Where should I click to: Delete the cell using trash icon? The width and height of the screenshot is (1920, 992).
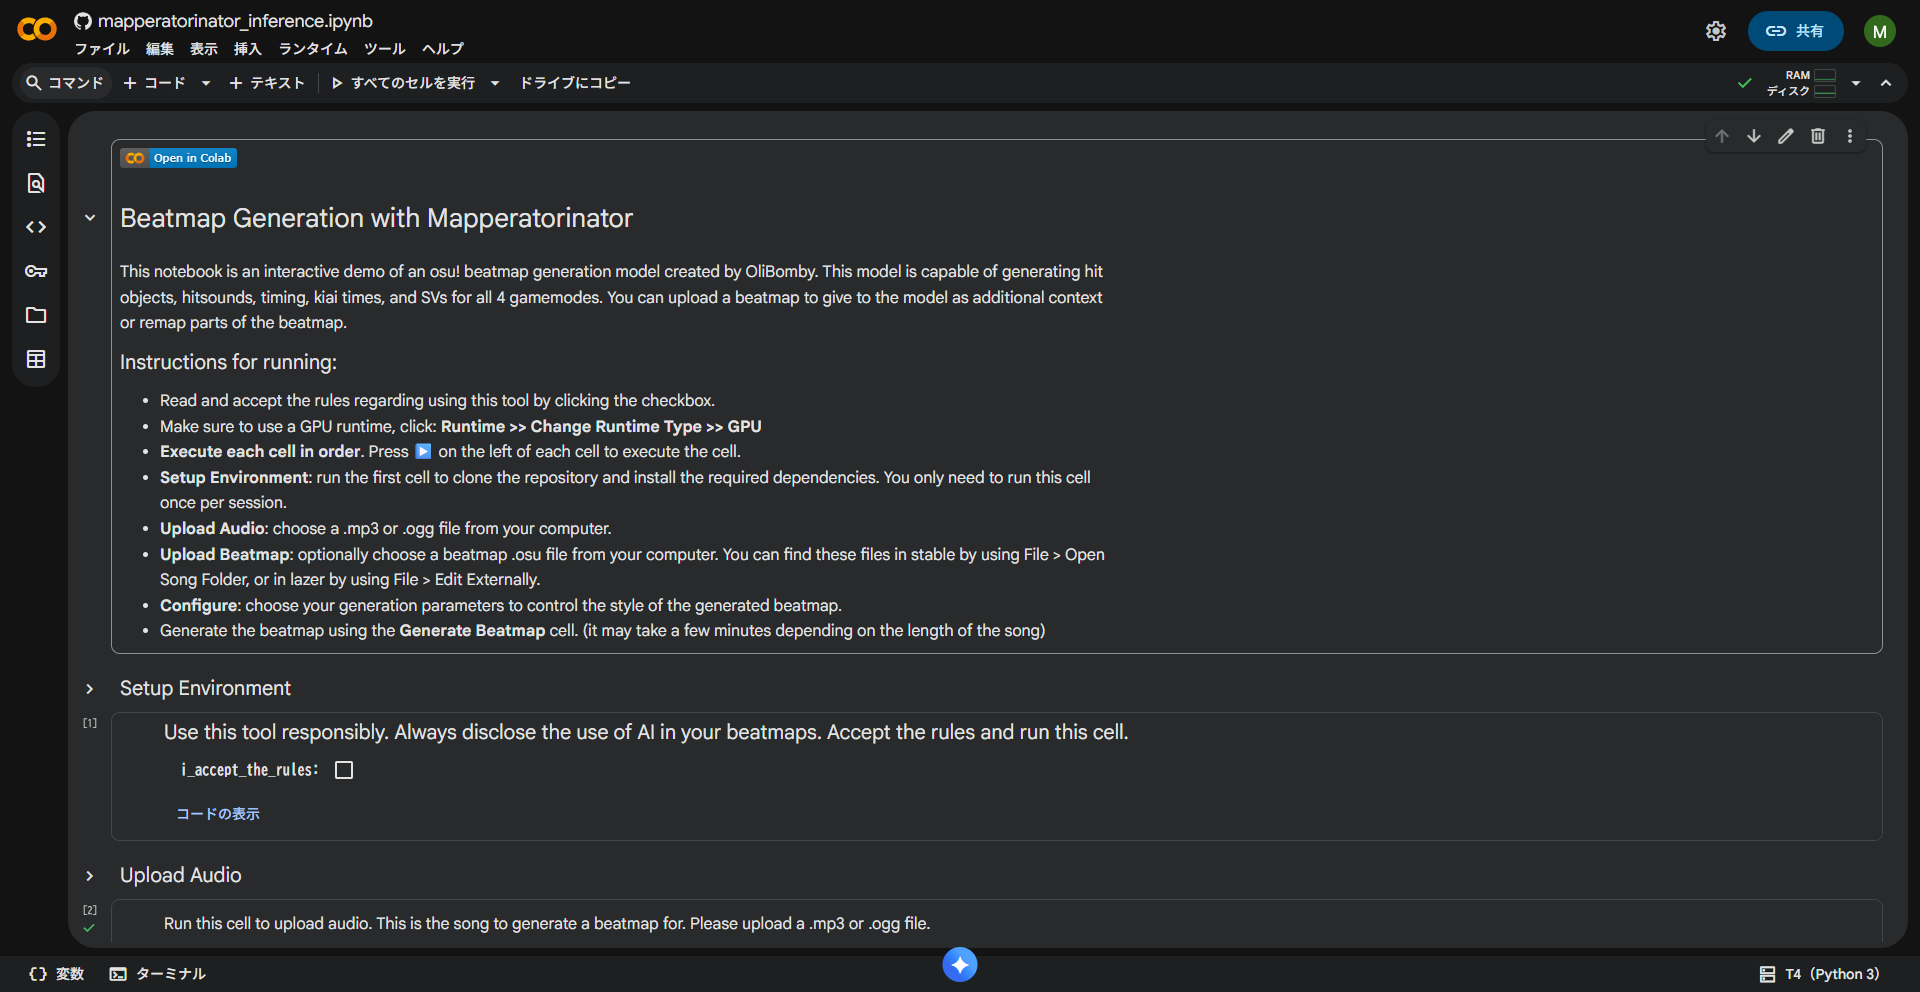click(x=1818, y=136)
